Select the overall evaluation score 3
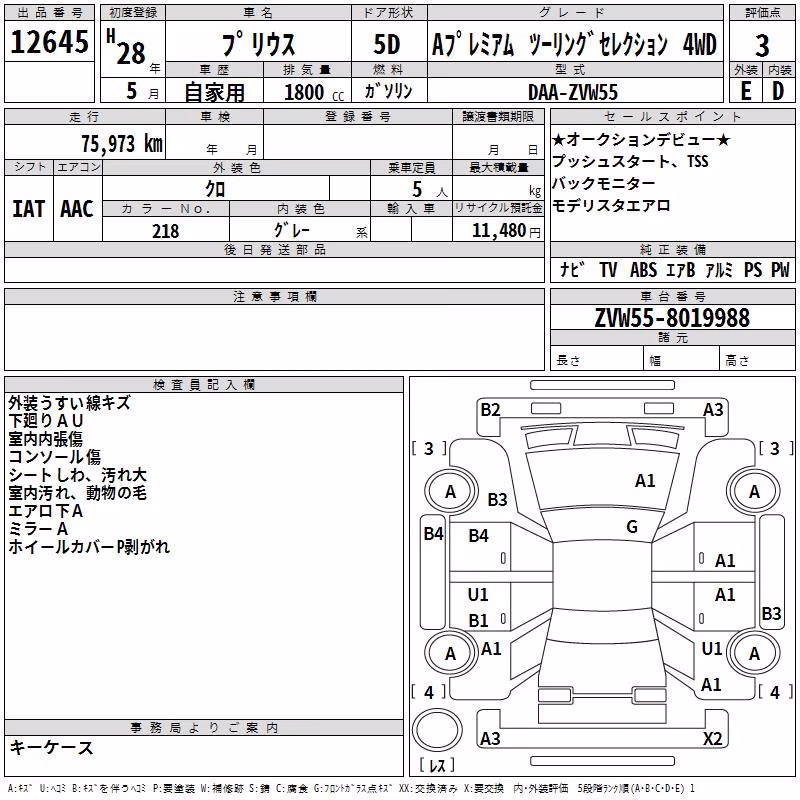 (762, 46)
